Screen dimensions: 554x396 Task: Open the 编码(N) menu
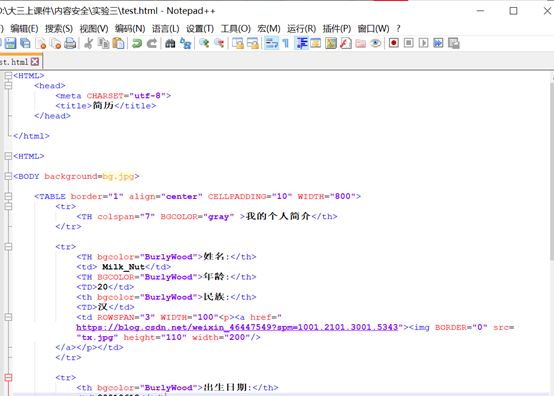coord(130,29)
